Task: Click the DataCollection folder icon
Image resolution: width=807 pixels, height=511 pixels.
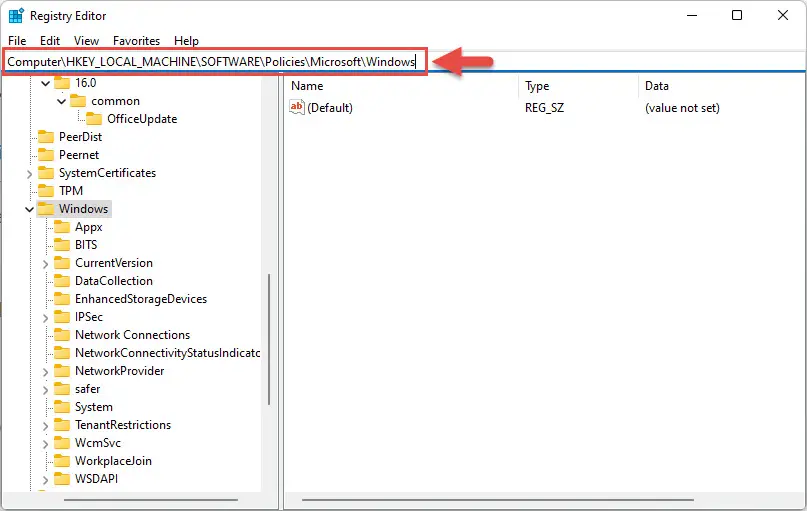Action: pos(62,280)
